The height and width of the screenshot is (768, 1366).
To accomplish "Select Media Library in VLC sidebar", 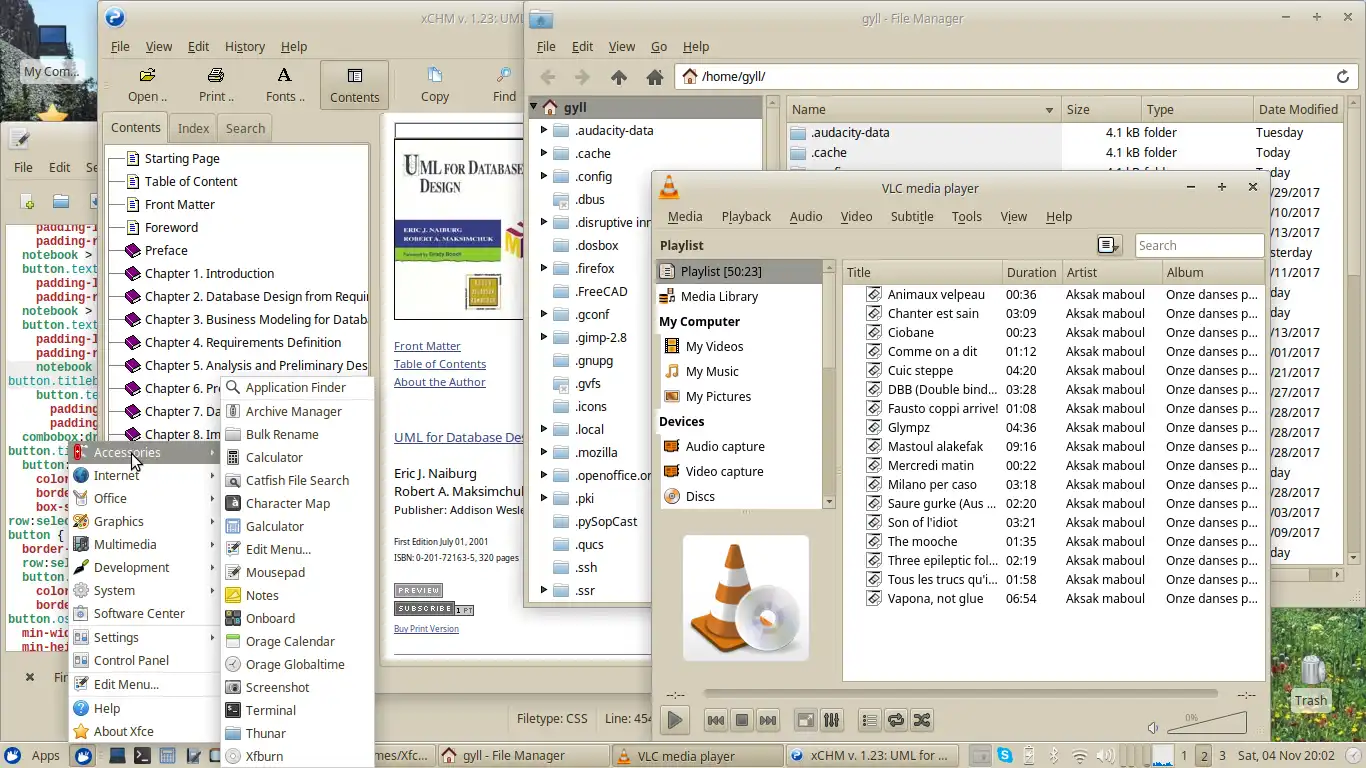I will (x=739, y=296).
